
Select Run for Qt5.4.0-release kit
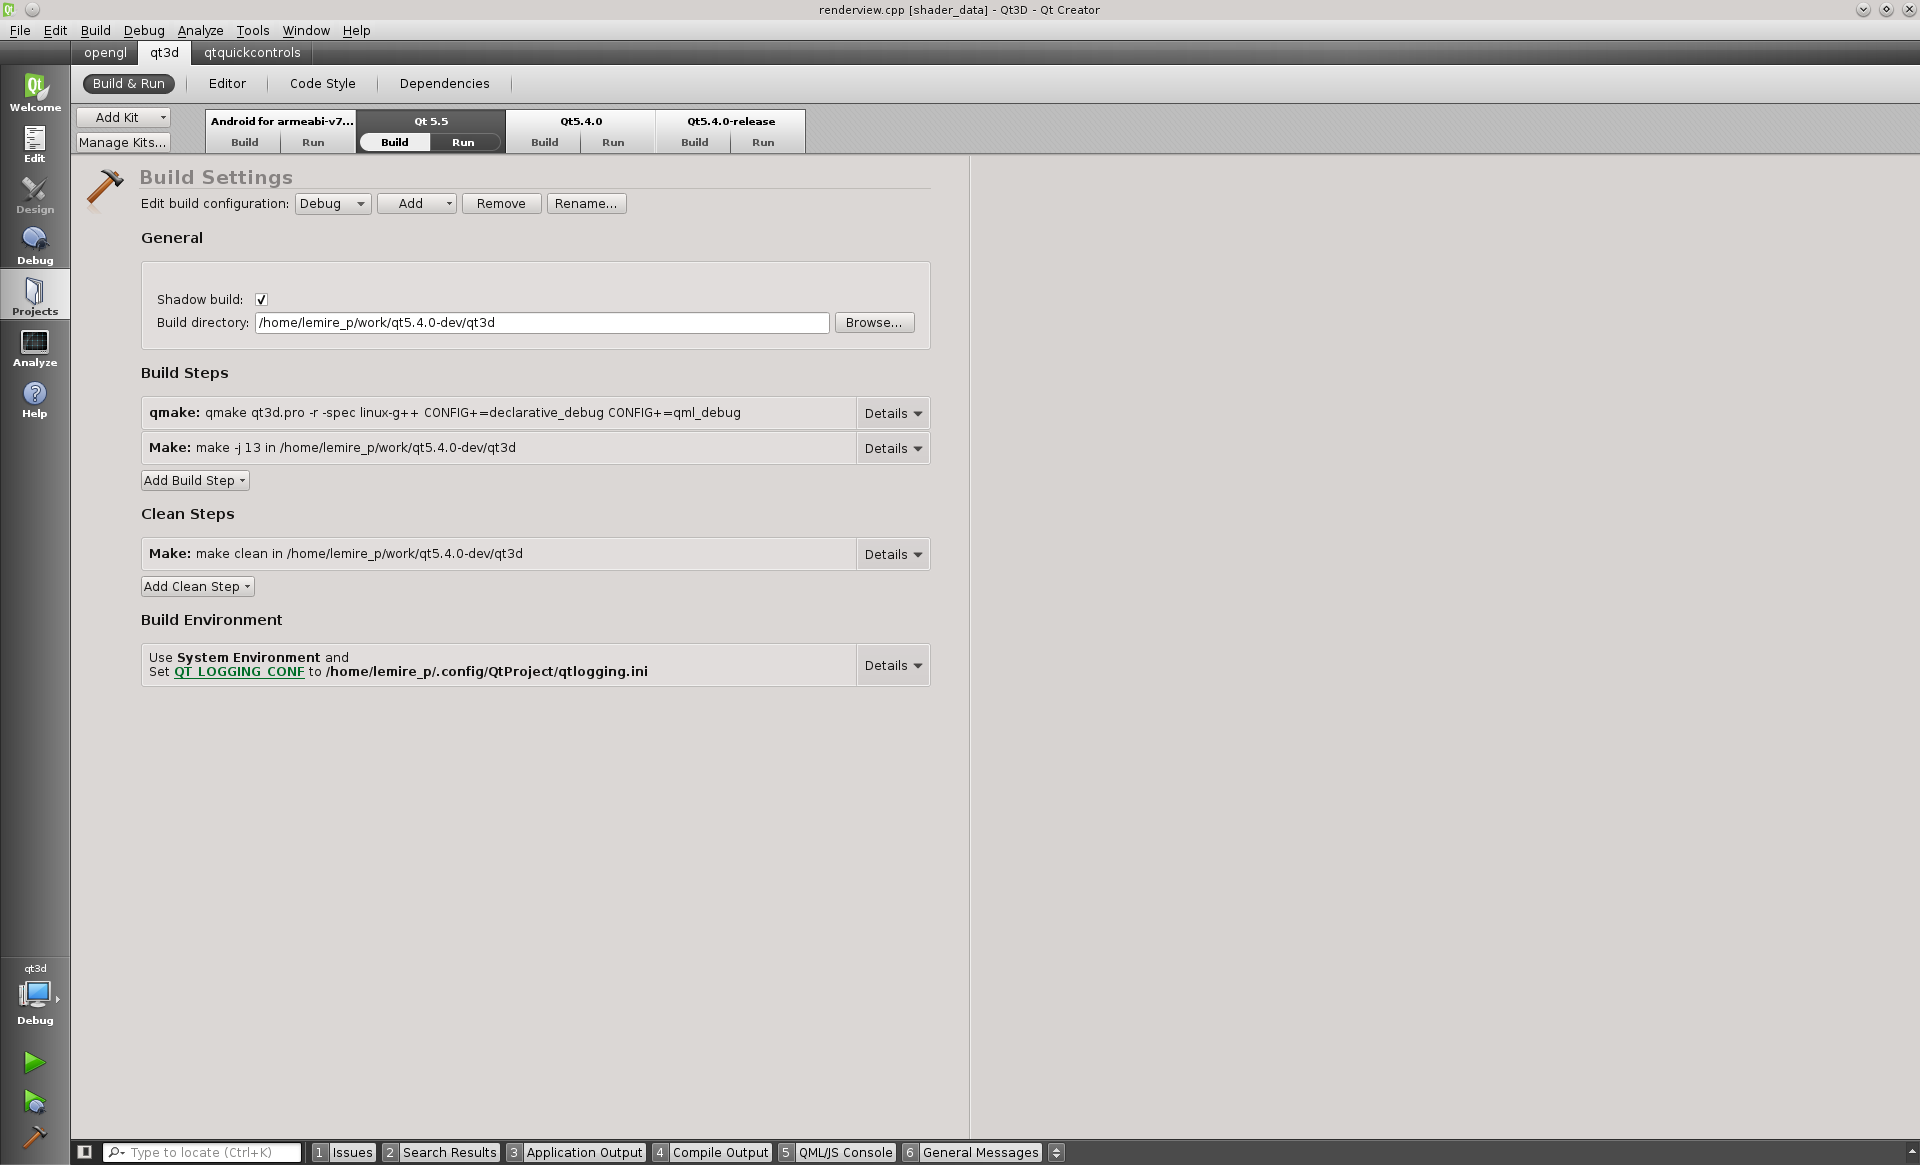click(x=763, y=142)
